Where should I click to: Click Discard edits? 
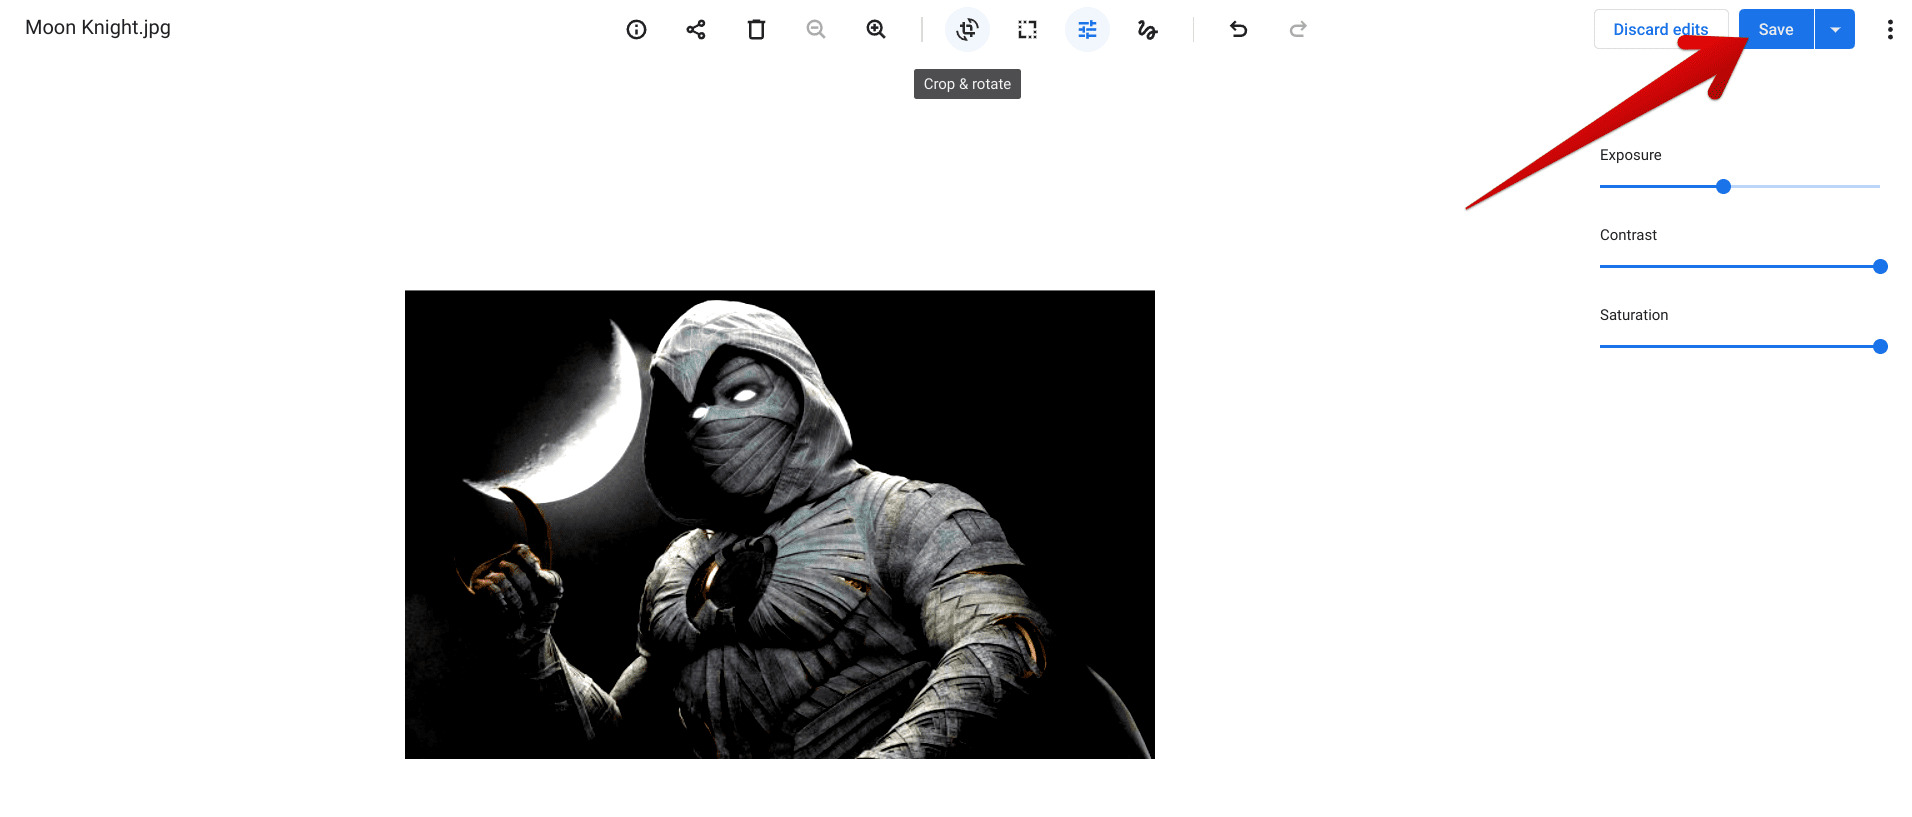coord(1661,29)
